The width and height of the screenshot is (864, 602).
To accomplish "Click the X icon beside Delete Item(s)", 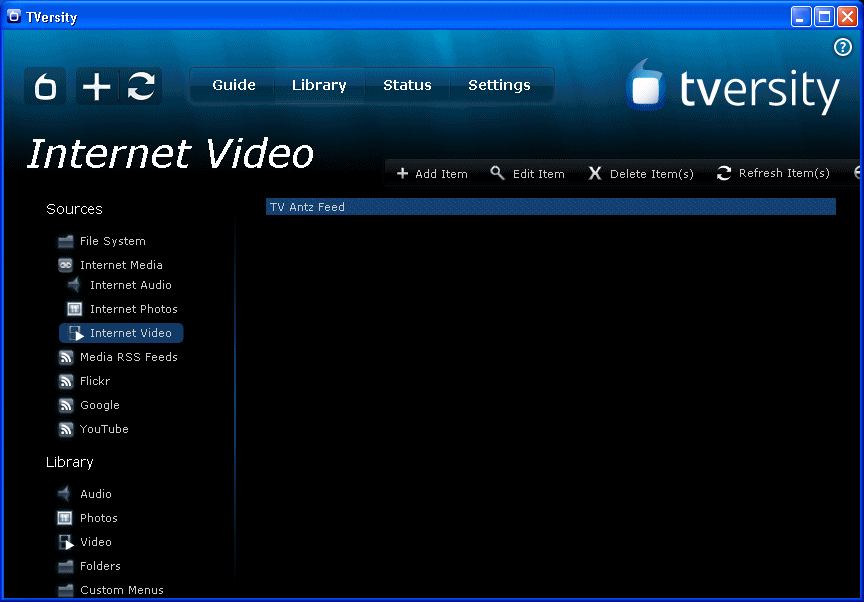I will 595,173.
